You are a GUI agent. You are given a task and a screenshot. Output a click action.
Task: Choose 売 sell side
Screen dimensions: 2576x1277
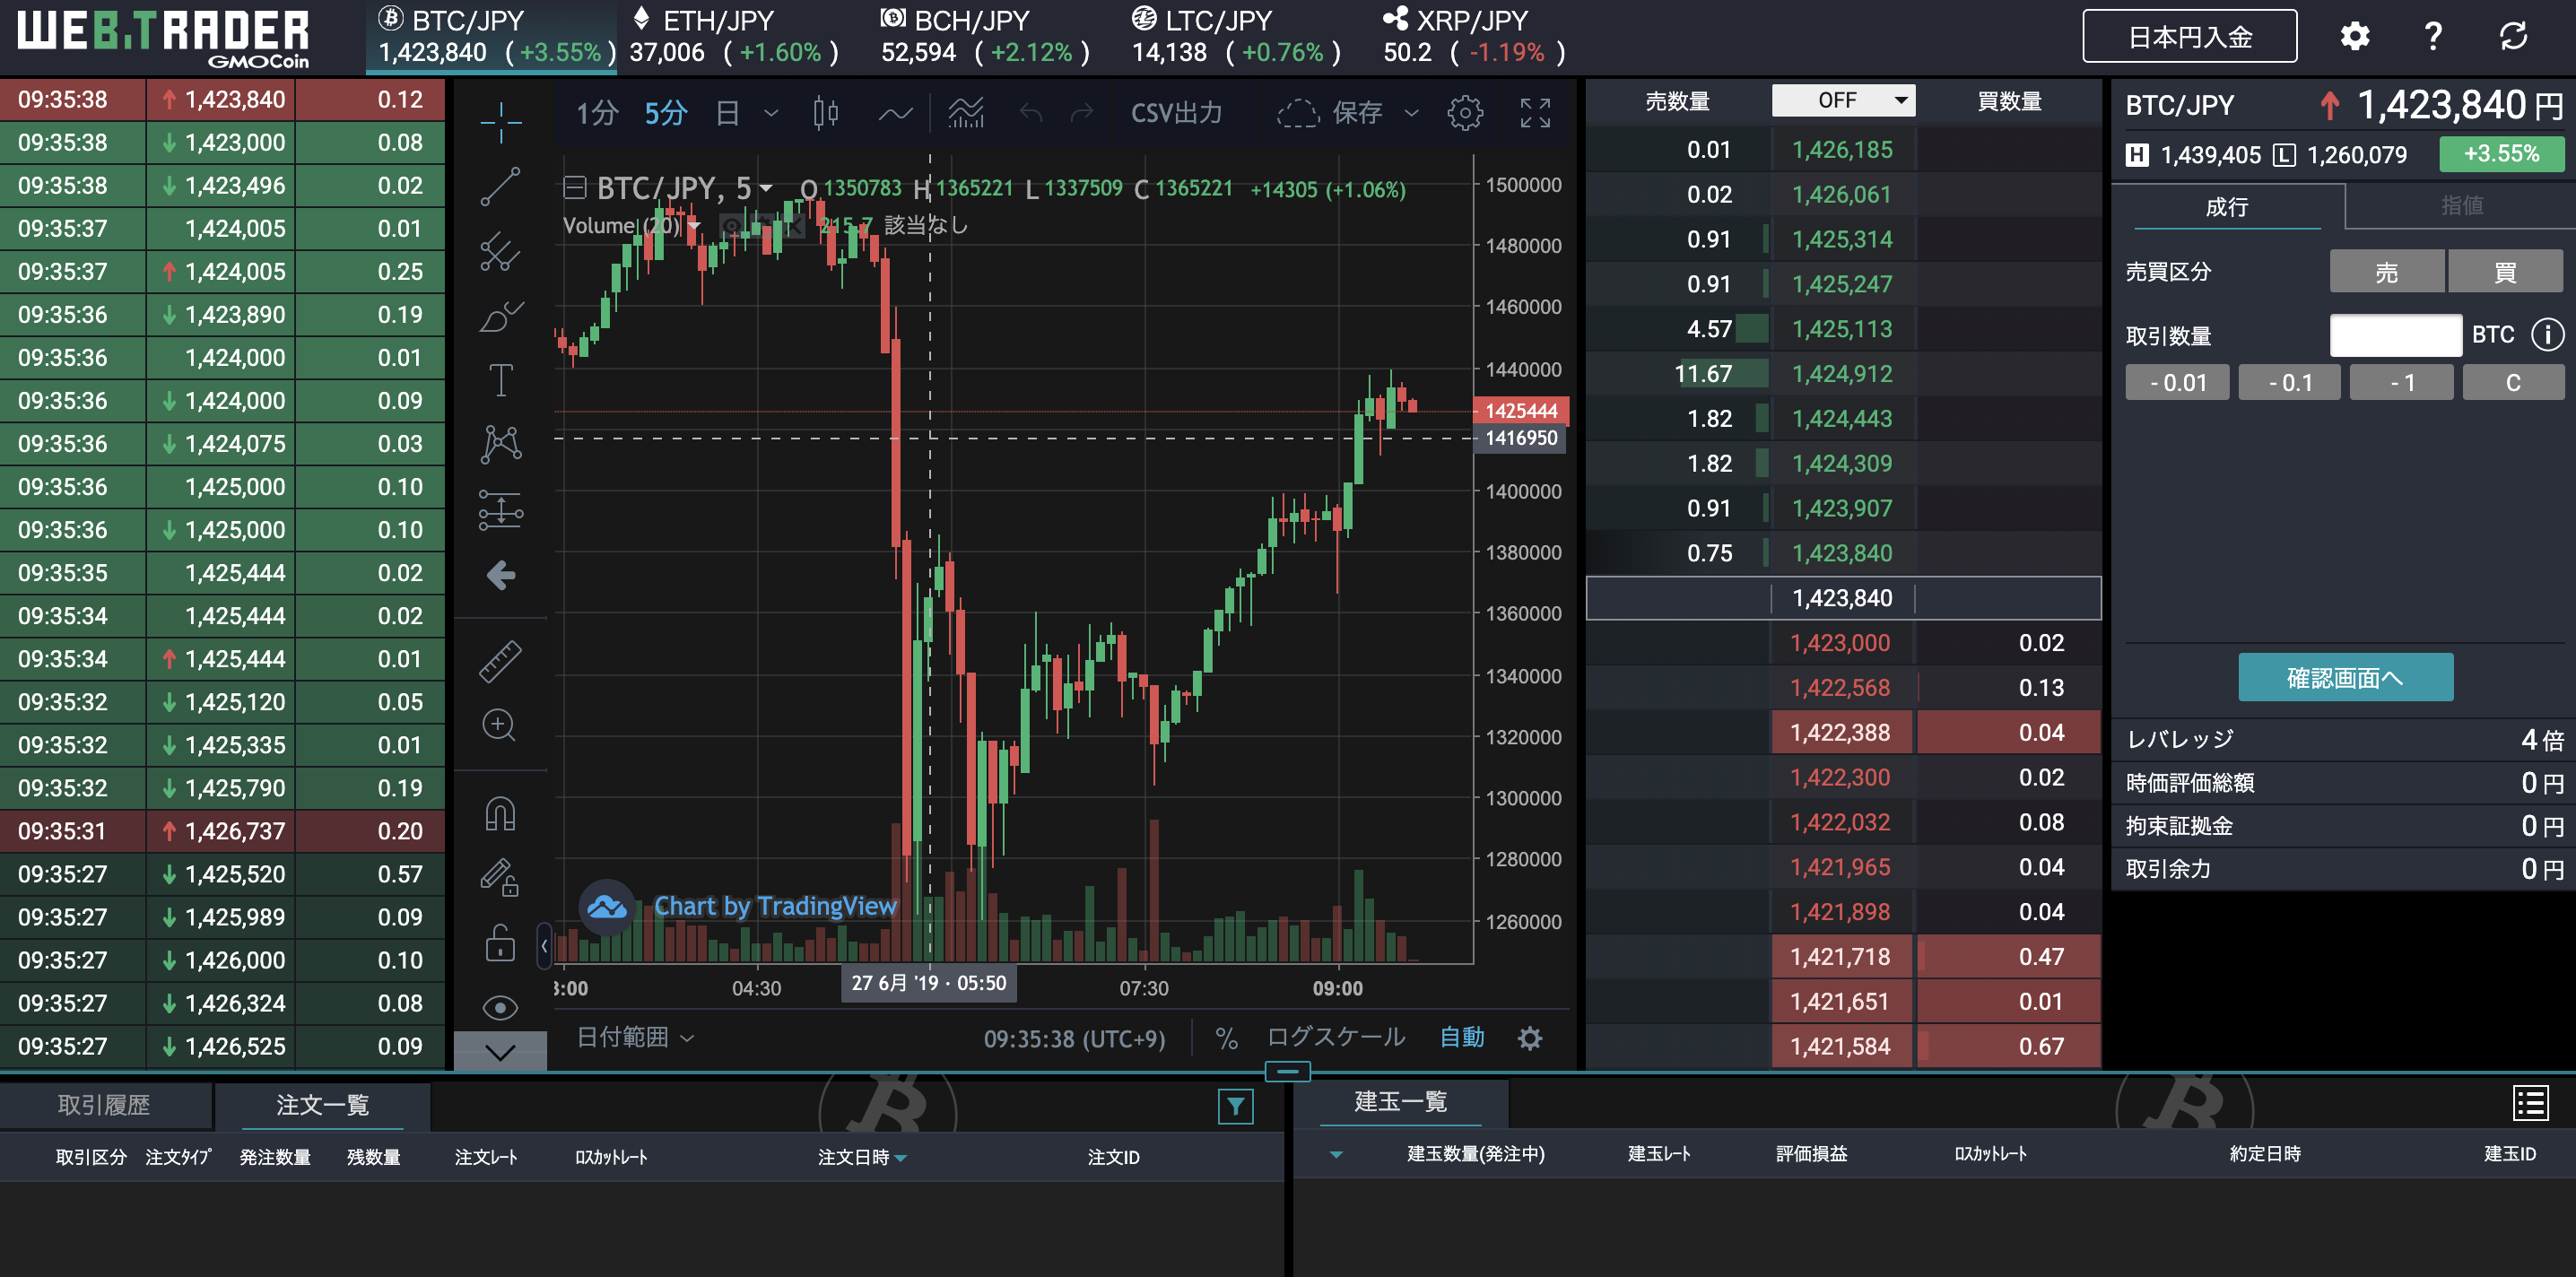(x=2386, y=272)
